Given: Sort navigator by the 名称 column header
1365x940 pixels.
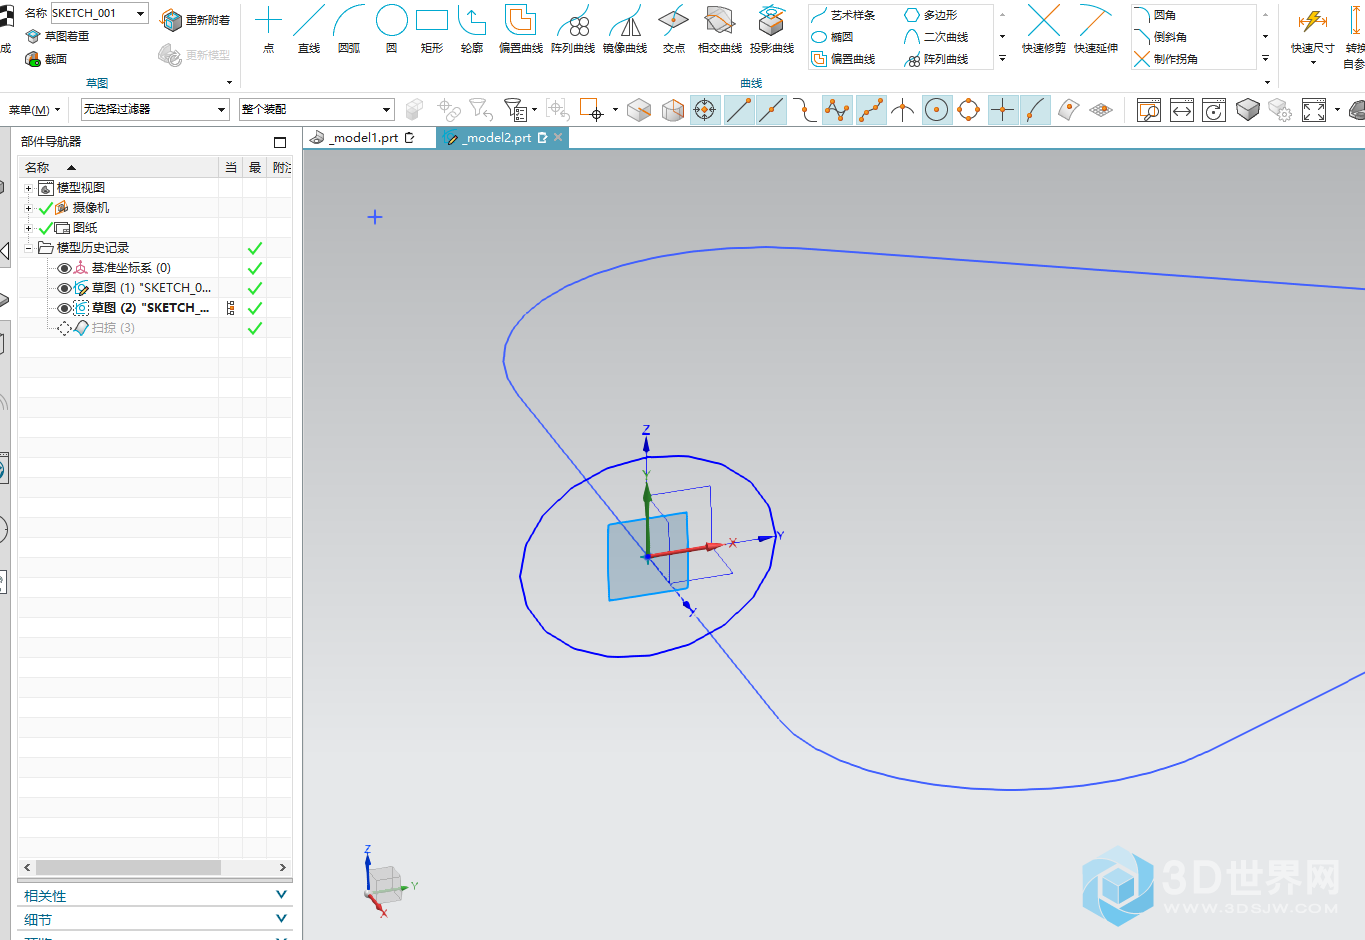Looking at the screenshot, I should click(x=118, y=167).
